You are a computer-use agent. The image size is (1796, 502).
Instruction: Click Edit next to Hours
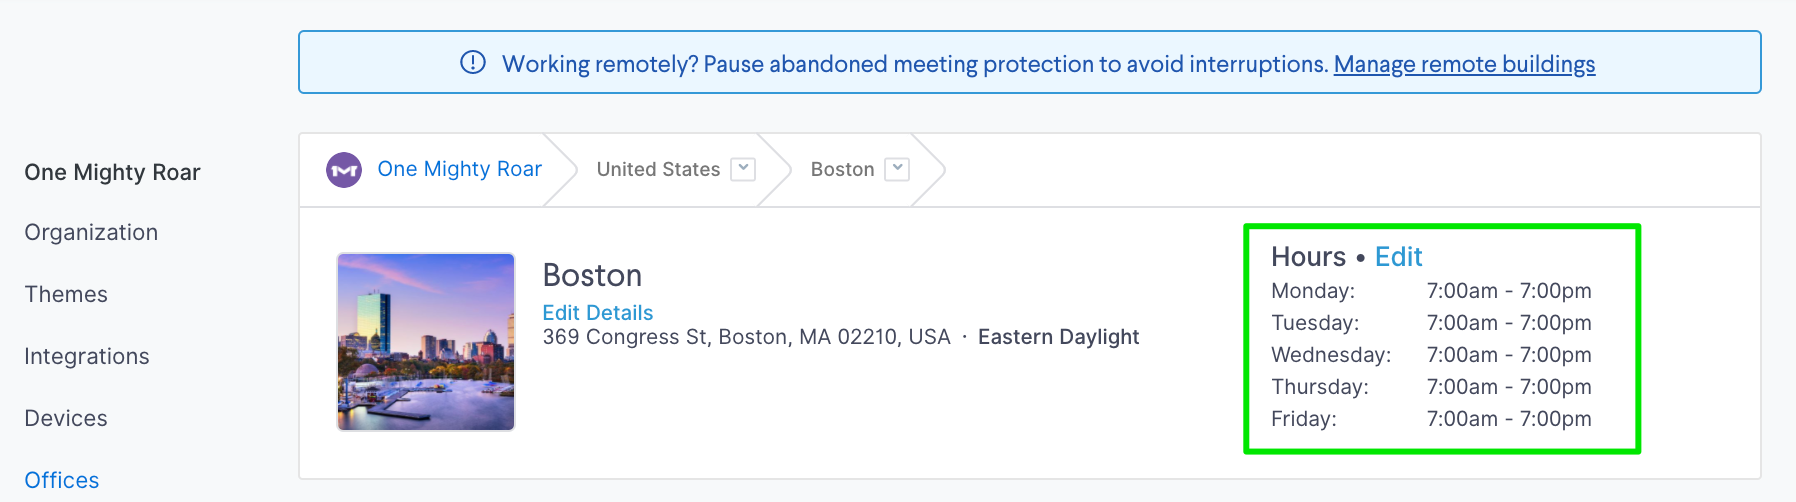click(x=1398, y=257)
